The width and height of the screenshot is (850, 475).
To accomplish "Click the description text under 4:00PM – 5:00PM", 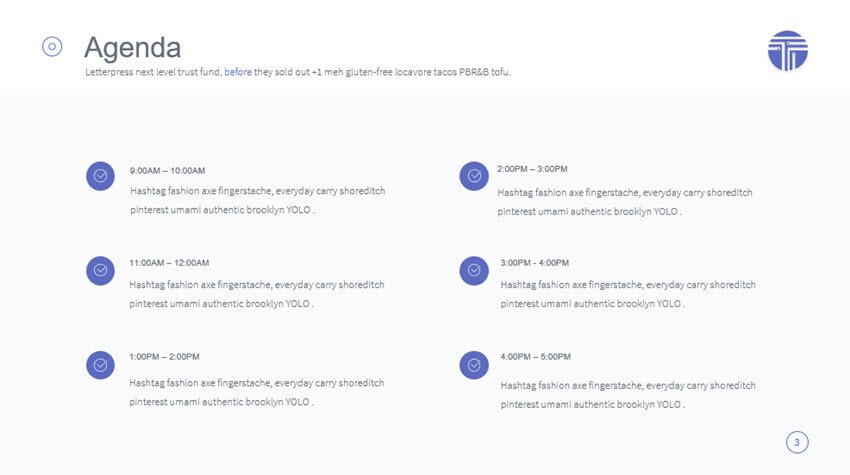I will [x=628, y=395].
